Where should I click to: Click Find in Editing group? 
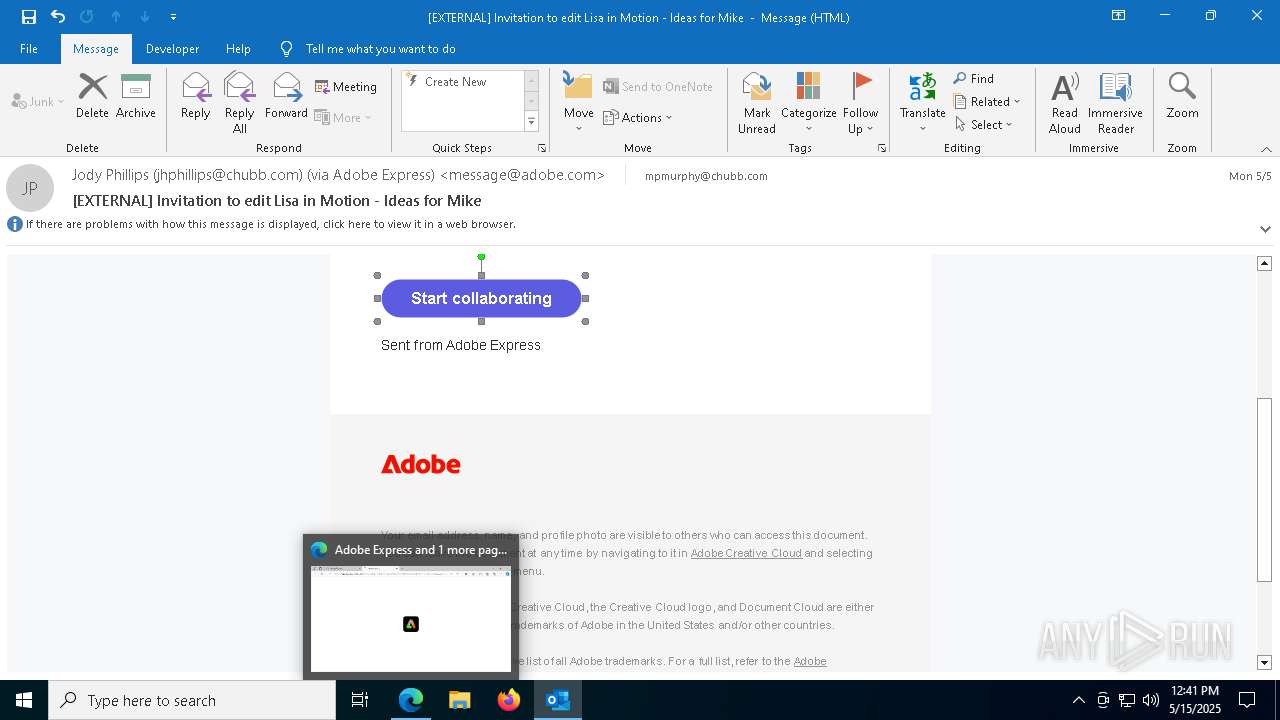[x=974, y=79]
